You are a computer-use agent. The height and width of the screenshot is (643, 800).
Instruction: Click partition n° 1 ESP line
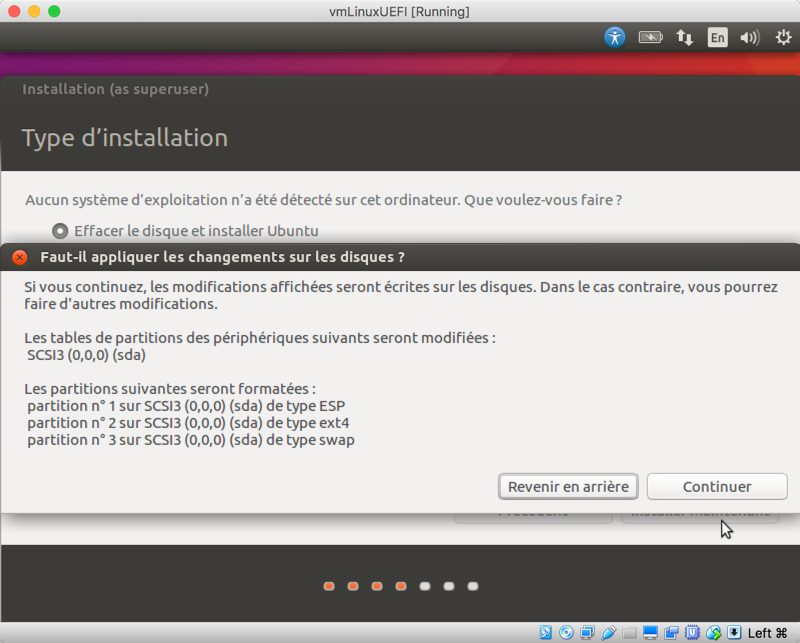(186, 406)
